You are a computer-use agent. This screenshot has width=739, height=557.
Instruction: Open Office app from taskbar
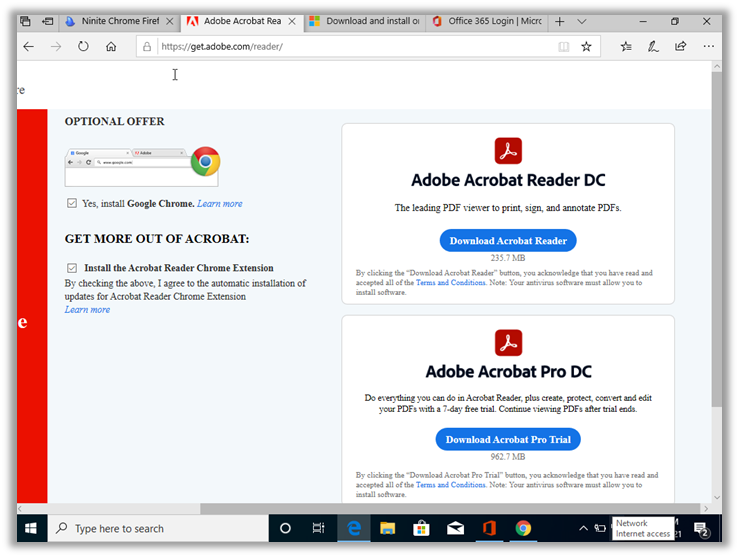coord(489,529)
